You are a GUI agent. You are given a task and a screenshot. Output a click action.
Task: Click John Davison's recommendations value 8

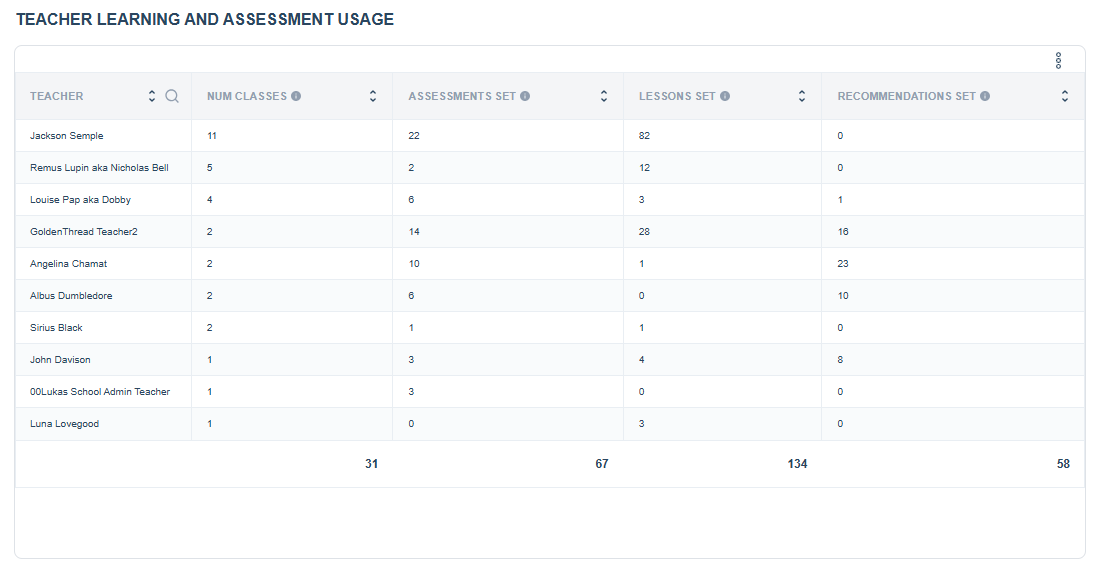click(x=840, y=360)
